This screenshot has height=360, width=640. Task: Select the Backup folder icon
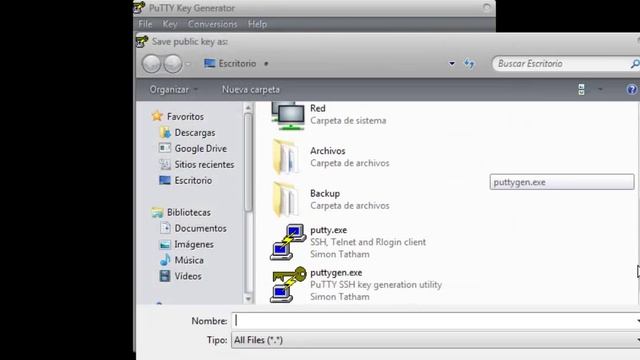[286, 200]
